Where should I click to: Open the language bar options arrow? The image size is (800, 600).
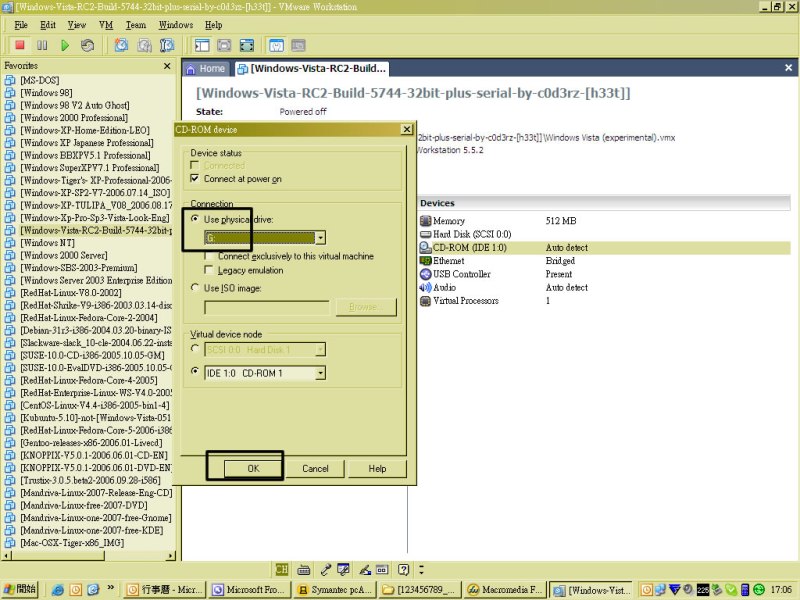coord(421,569)
